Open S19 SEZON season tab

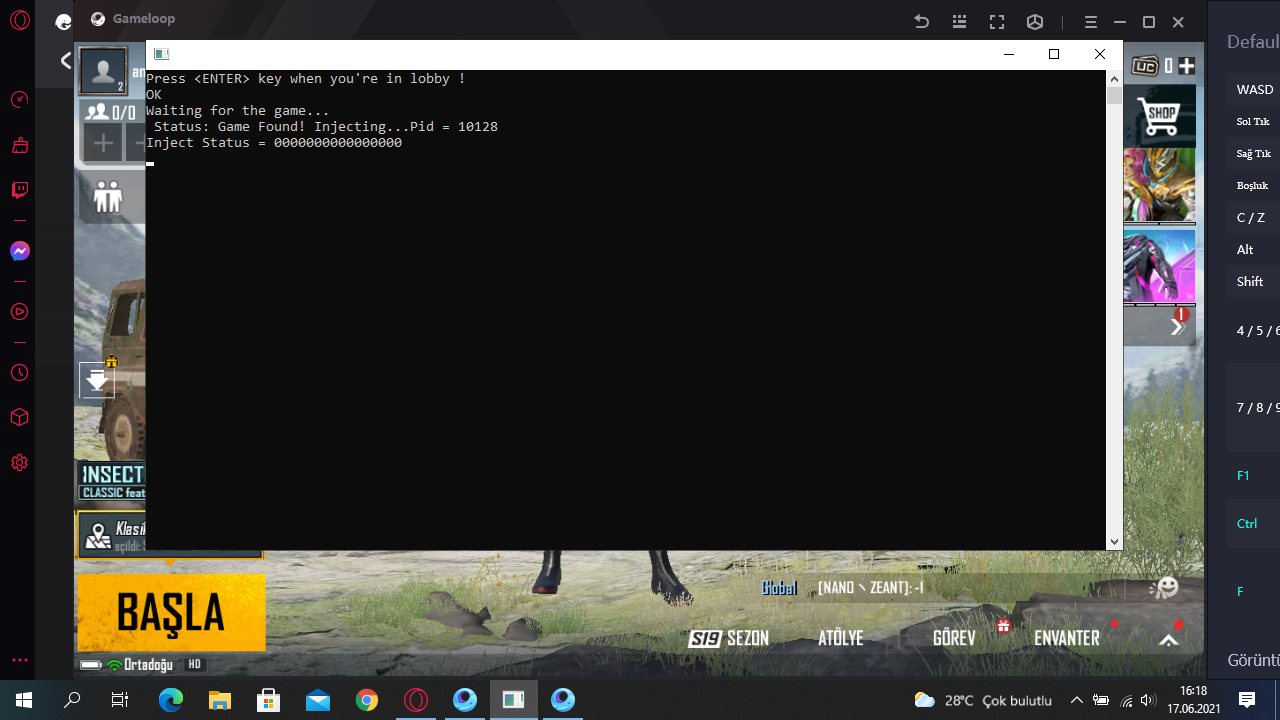click(x=728, y=638)
